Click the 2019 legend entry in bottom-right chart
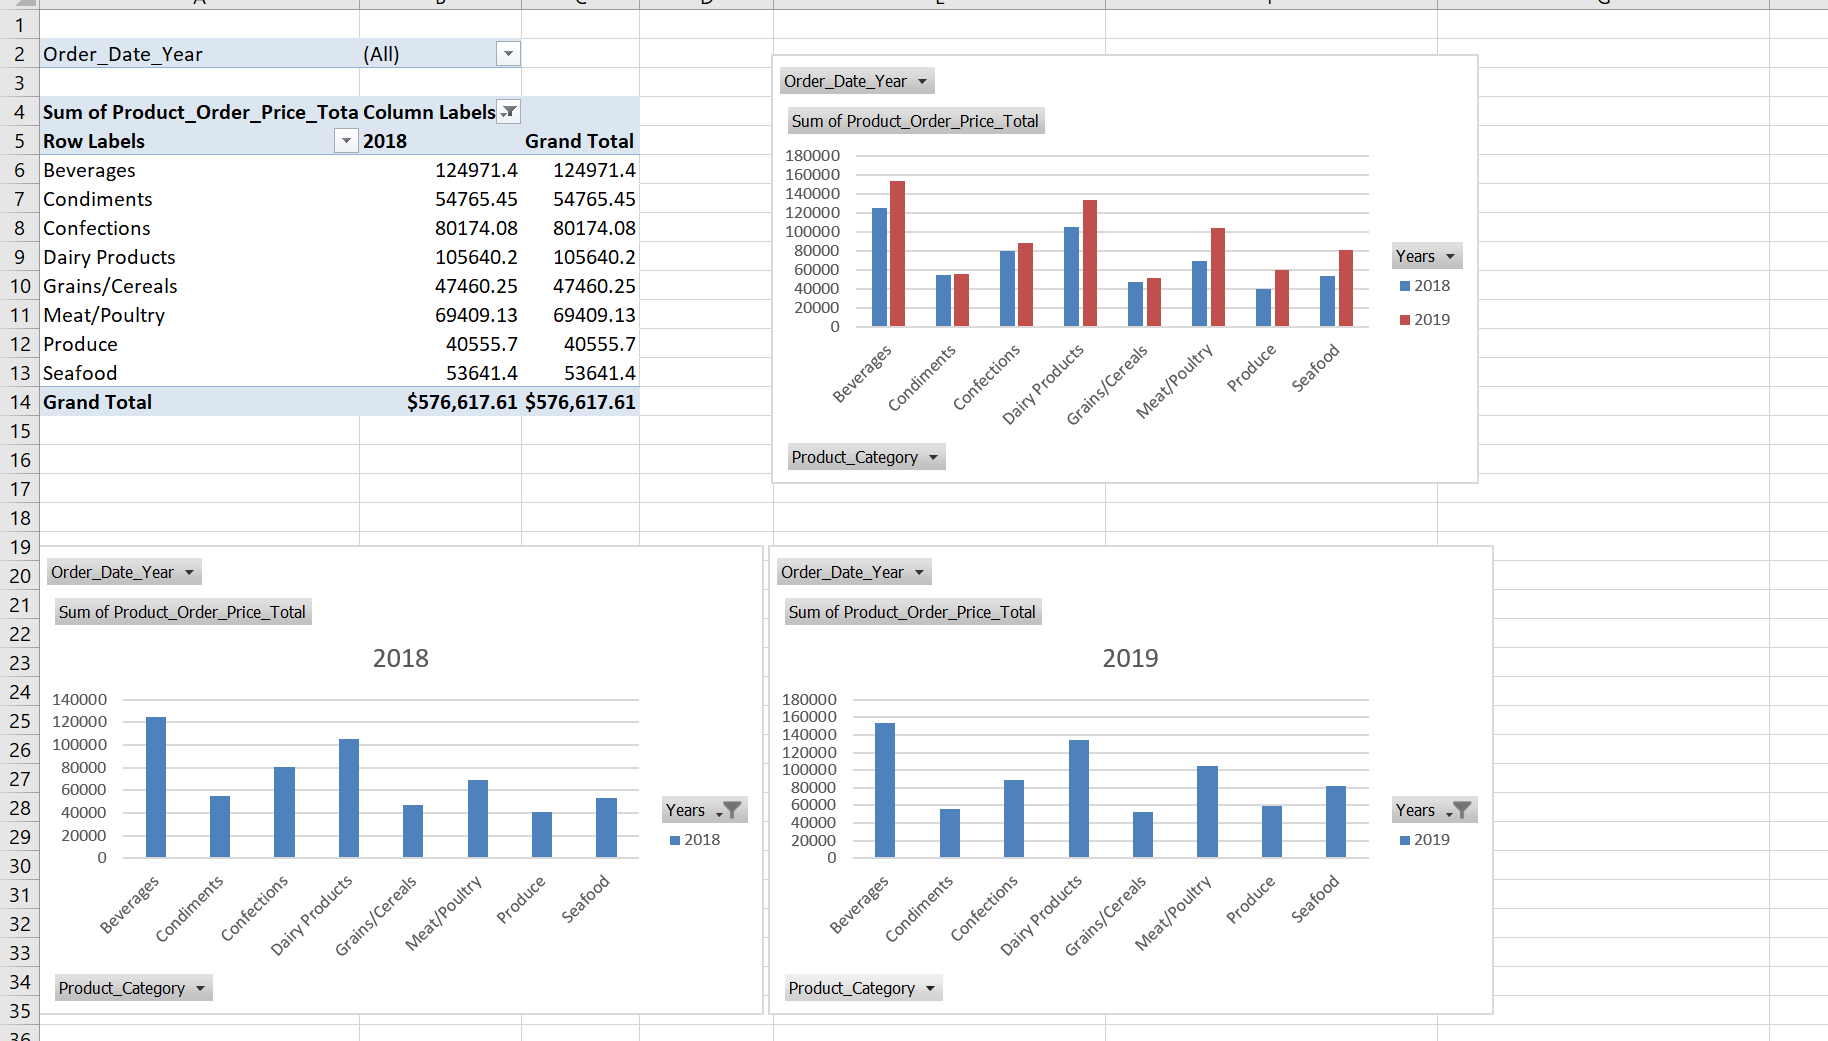 pos(1426,840)
